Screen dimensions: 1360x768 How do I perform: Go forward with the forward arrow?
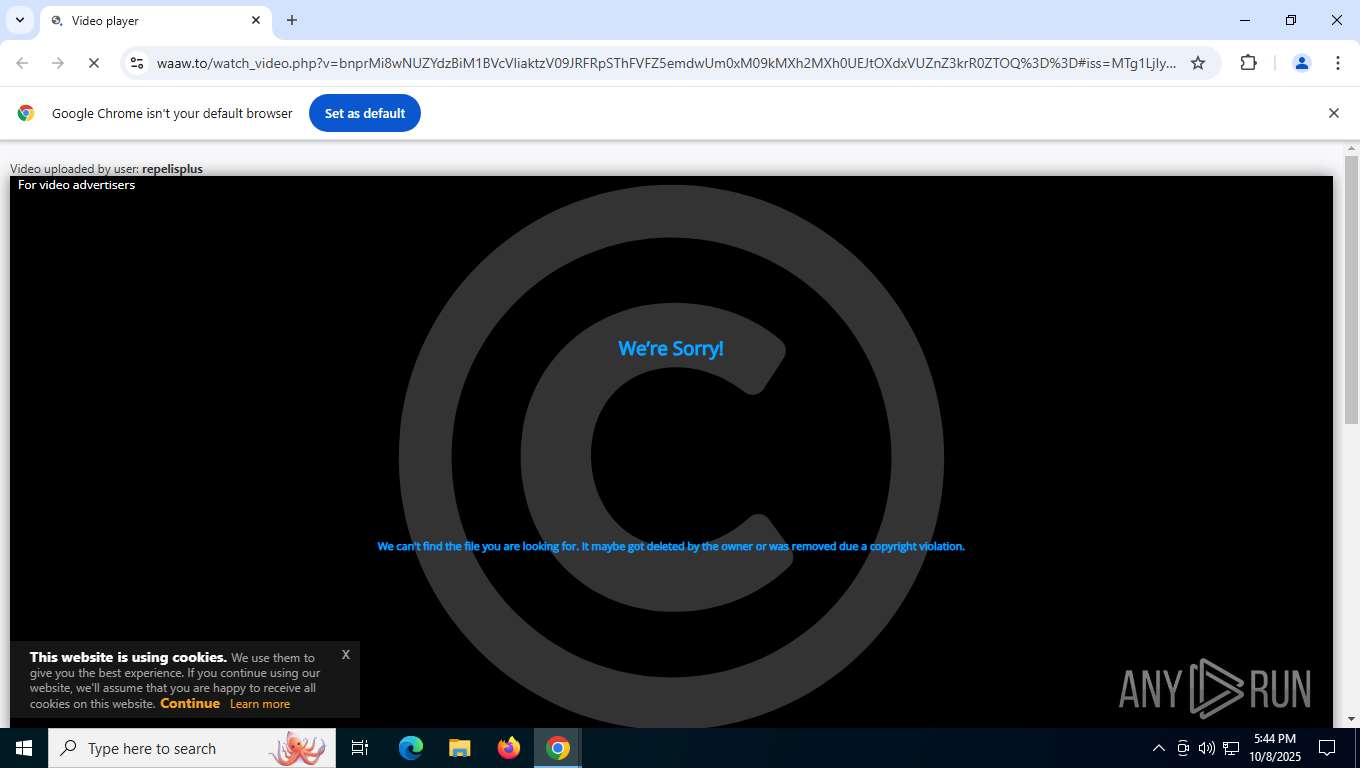point(58,63)
